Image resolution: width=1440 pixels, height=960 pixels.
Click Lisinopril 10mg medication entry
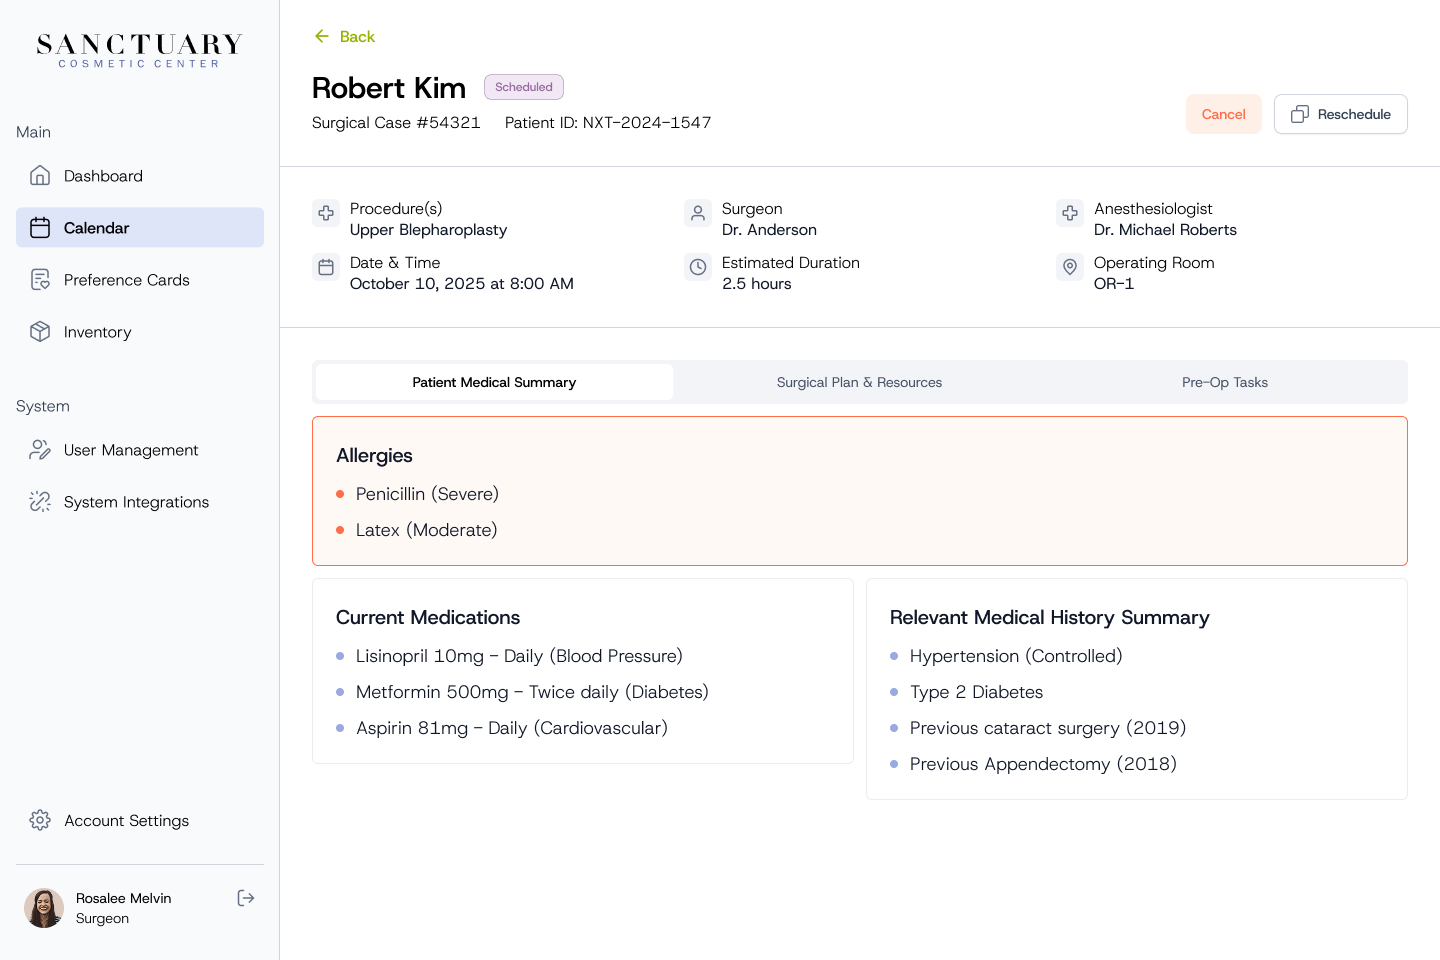pyautogui.click(x=519, y=656)
